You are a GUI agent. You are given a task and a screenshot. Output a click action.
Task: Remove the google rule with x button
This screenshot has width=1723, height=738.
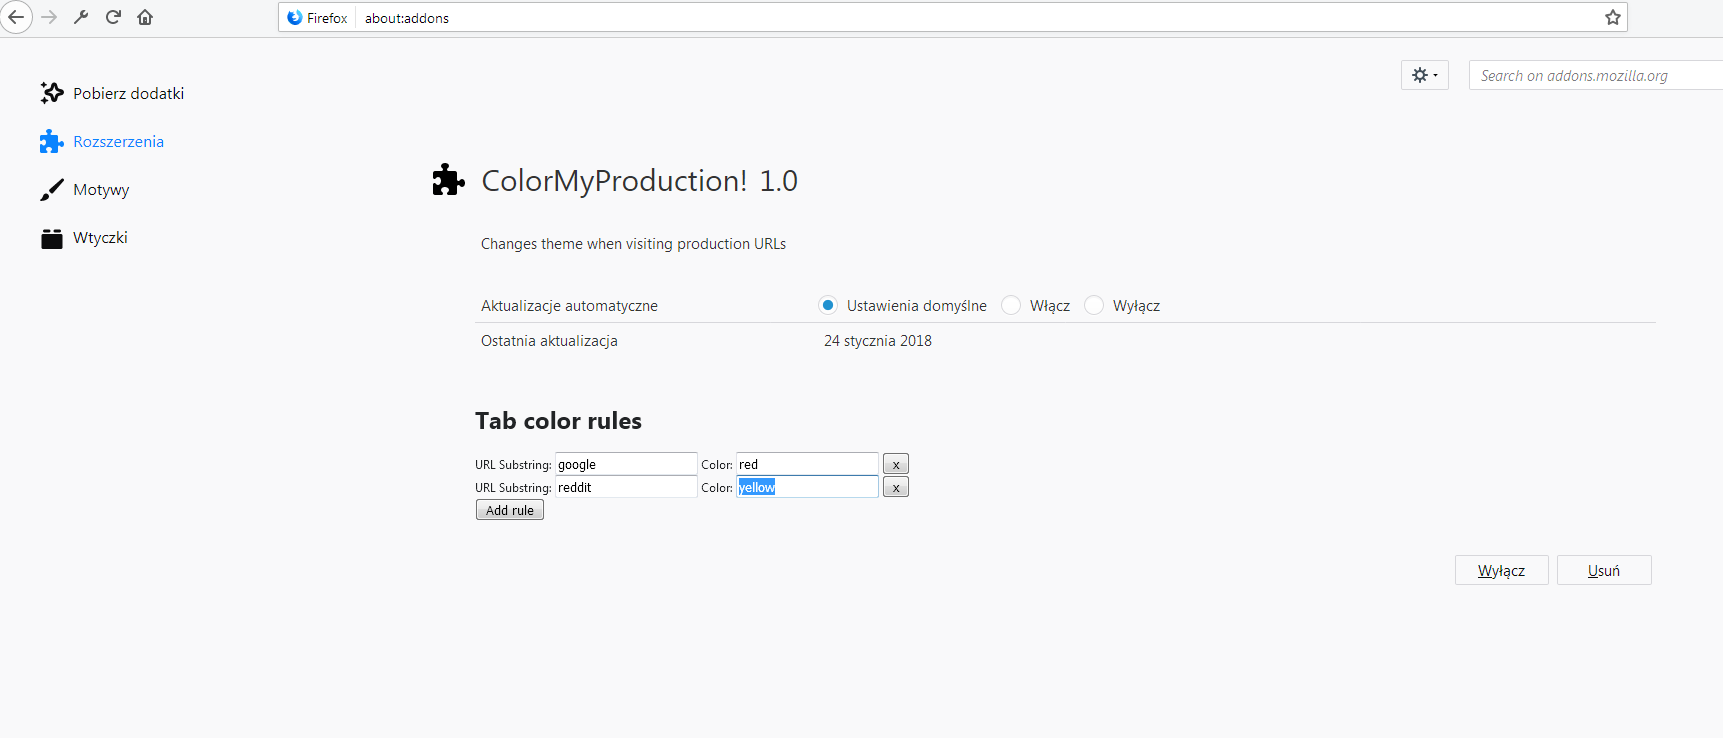pyautogui.click(x=895, y=464)
